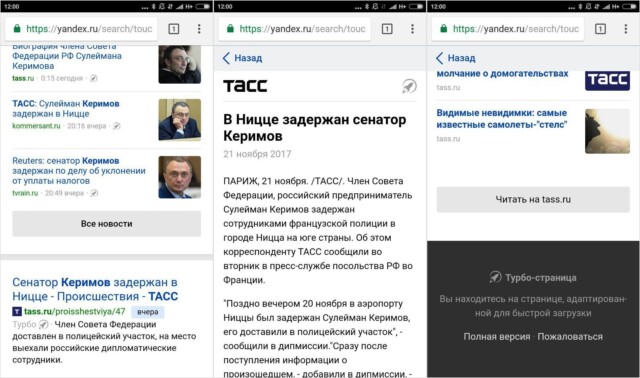The width and height of the screenshot is (640, 378).
Task: Tap the Назад back chevron in the right screen
Action: (440, 58)
